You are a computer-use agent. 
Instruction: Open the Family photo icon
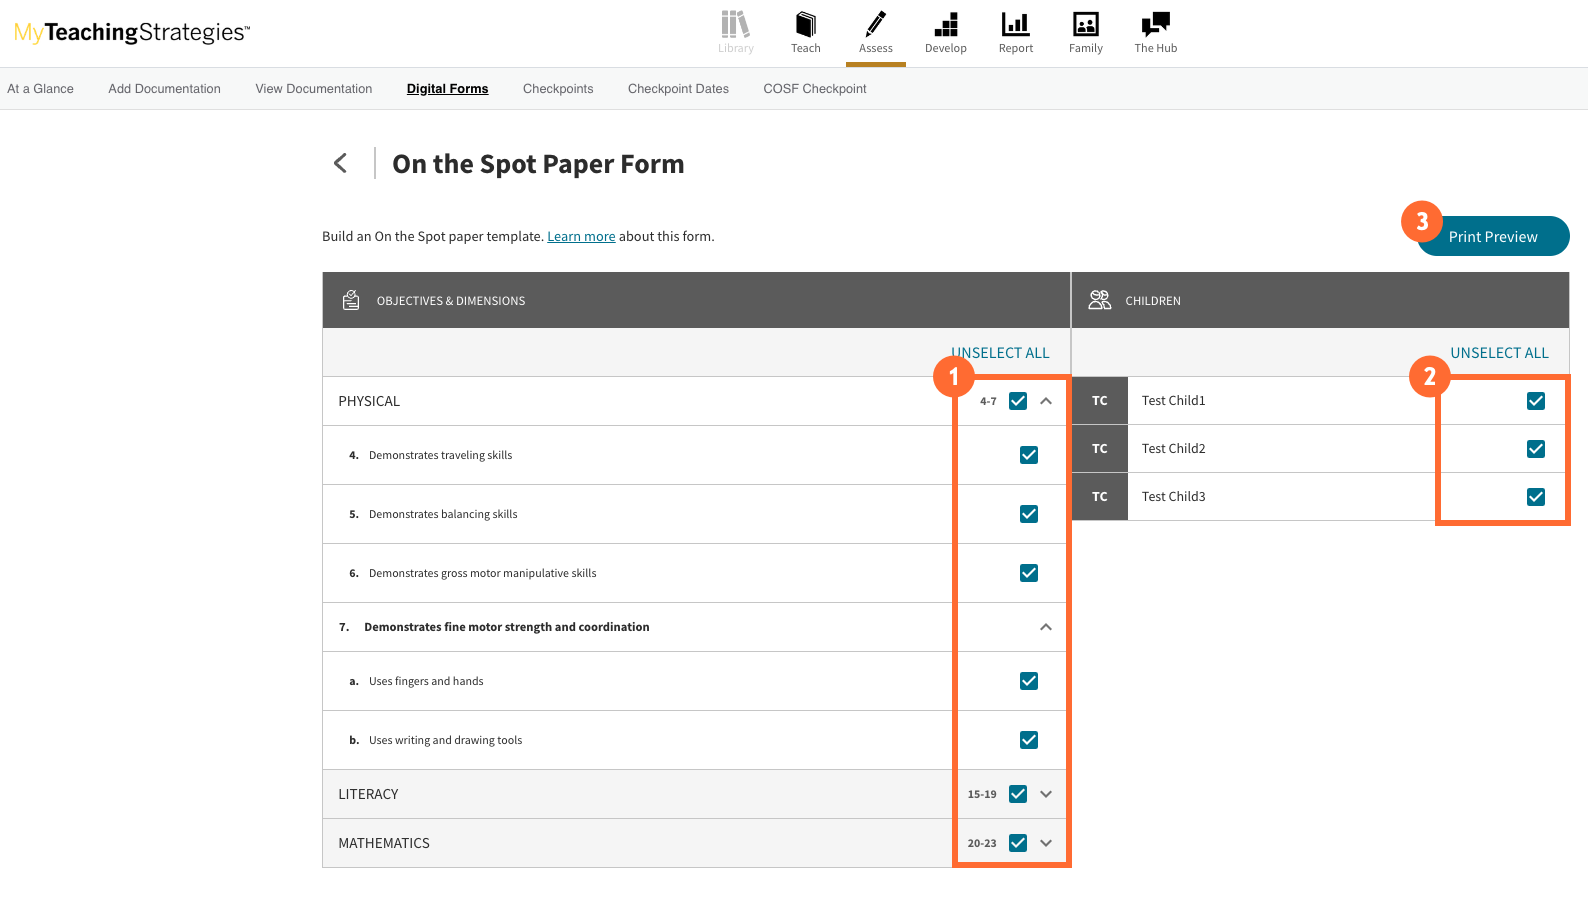[1085, 25]
